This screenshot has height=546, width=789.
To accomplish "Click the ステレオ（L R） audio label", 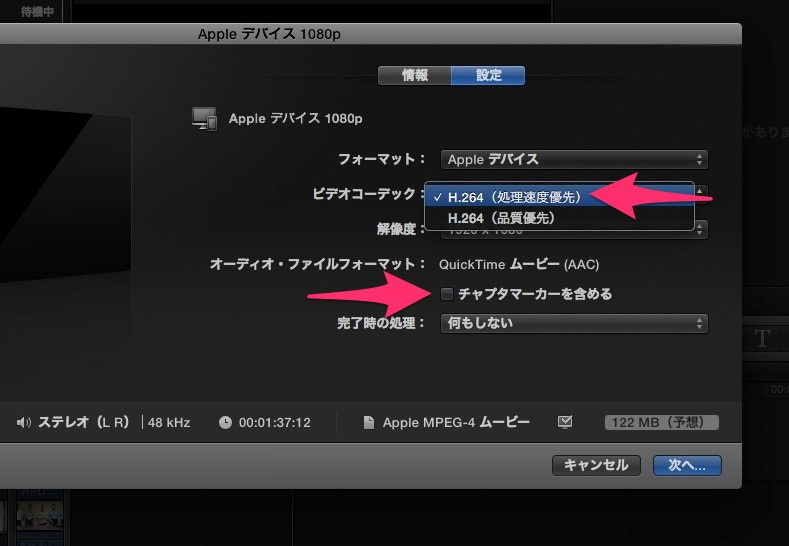I will click(x=84, y=422).
